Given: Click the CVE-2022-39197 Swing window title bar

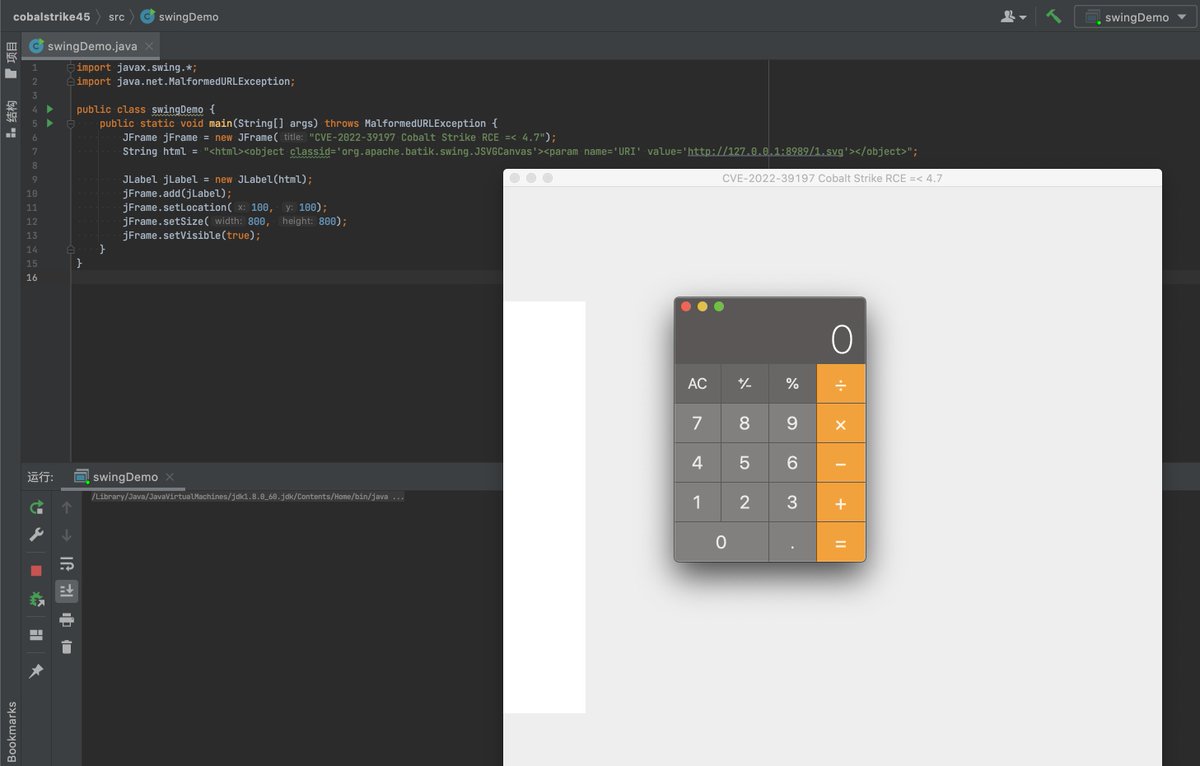Looking at the screenshot, I should click(x=832, y=178).
